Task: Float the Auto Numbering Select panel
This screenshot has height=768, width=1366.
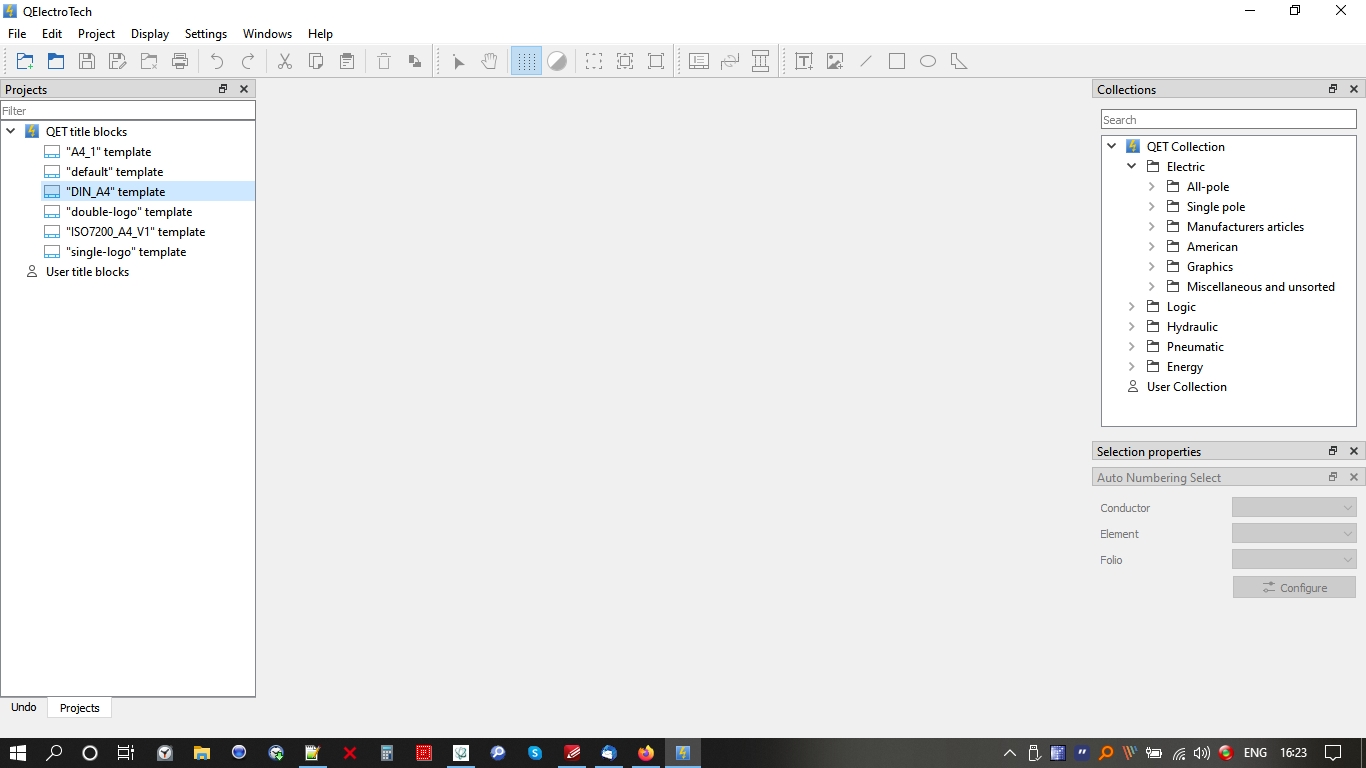Action: [1333, 477]
